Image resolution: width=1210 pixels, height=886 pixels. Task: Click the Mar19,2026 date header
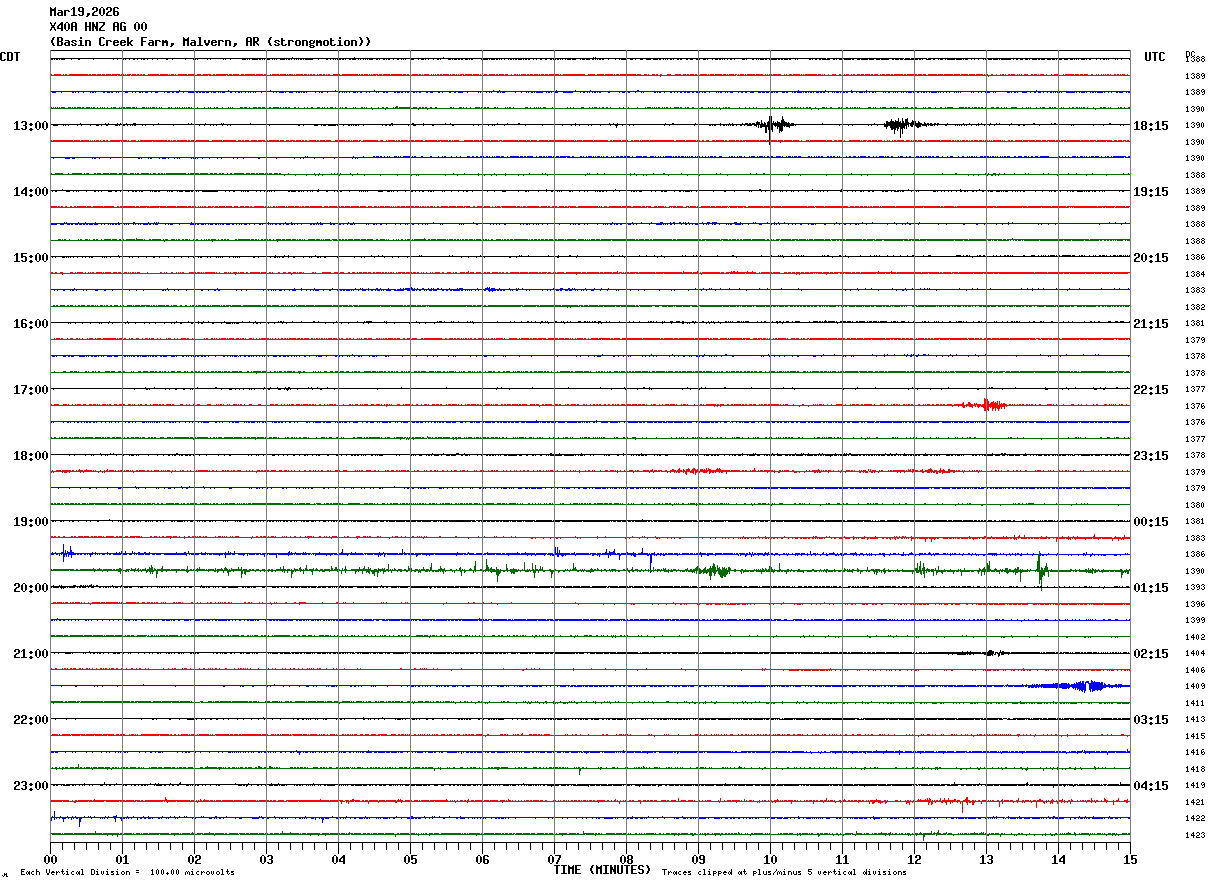pos(84,12)
